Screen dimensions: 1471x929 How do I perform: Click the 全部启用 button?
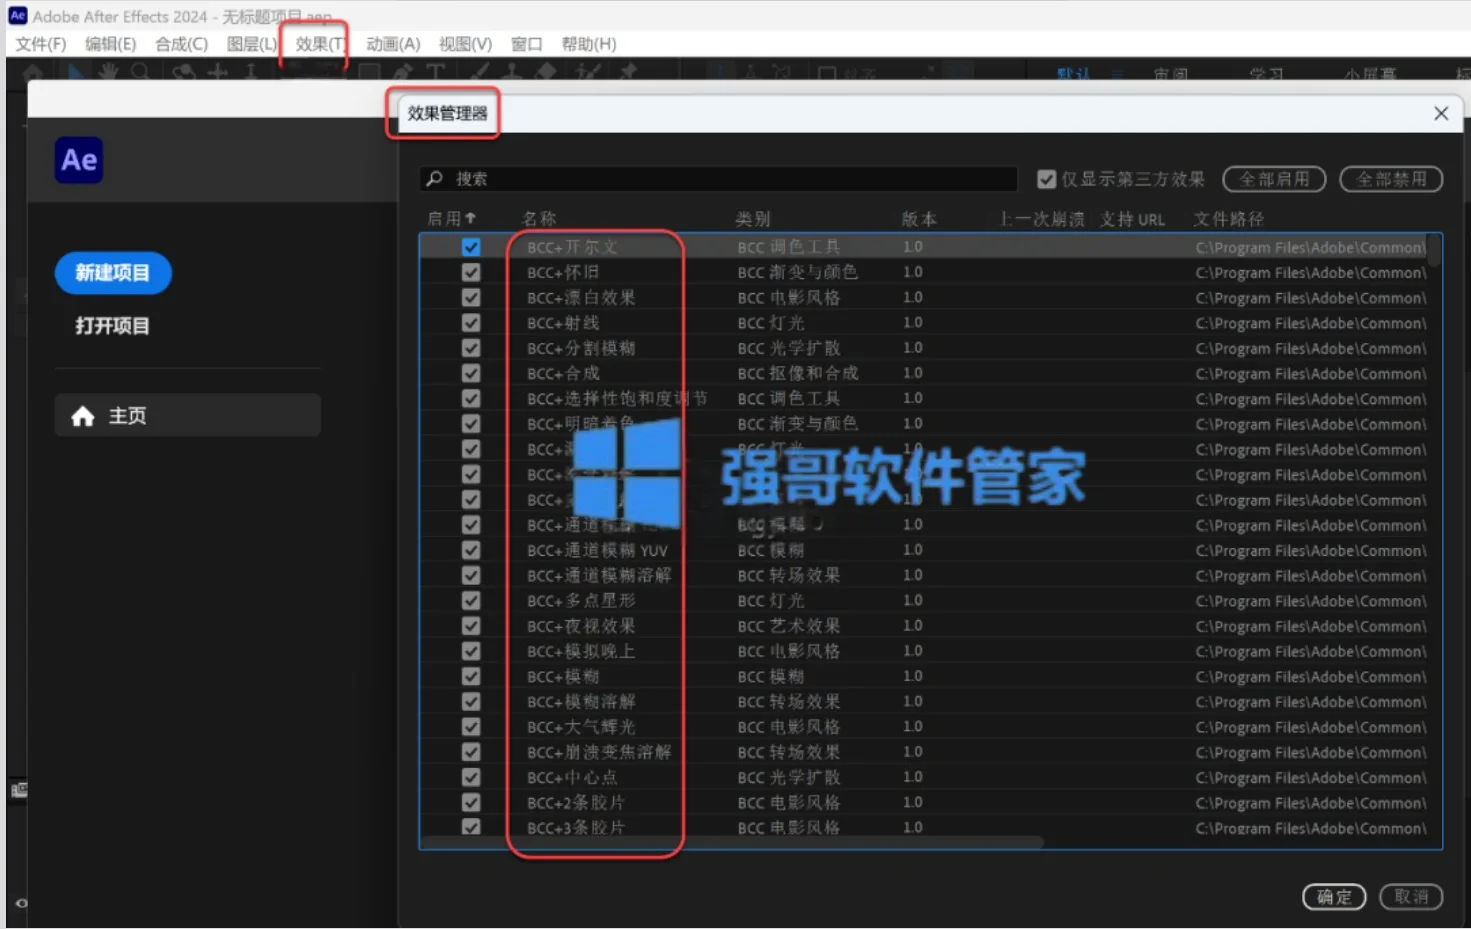tap(1274, 179)
